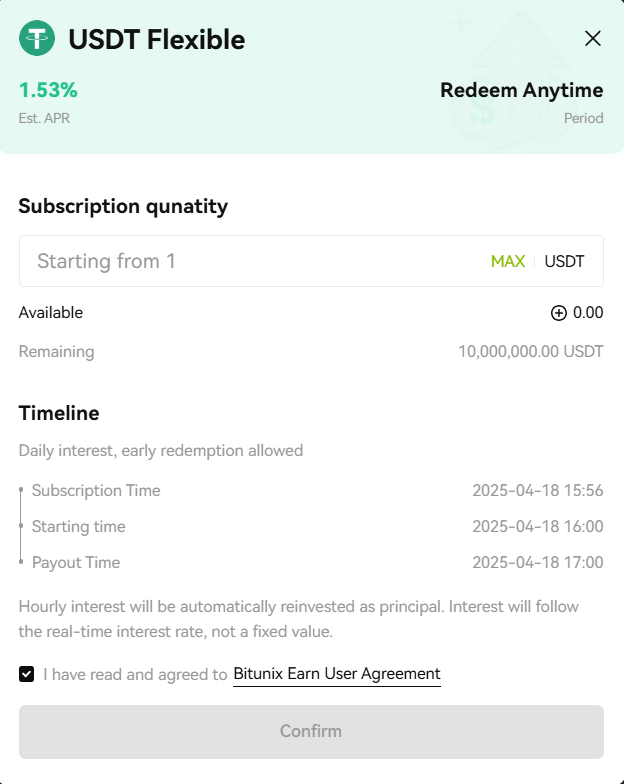Click the Remaining 10,000,000.00 USDT amount
The height and width of the screenshot is (784, 624).
pos(530,352)
